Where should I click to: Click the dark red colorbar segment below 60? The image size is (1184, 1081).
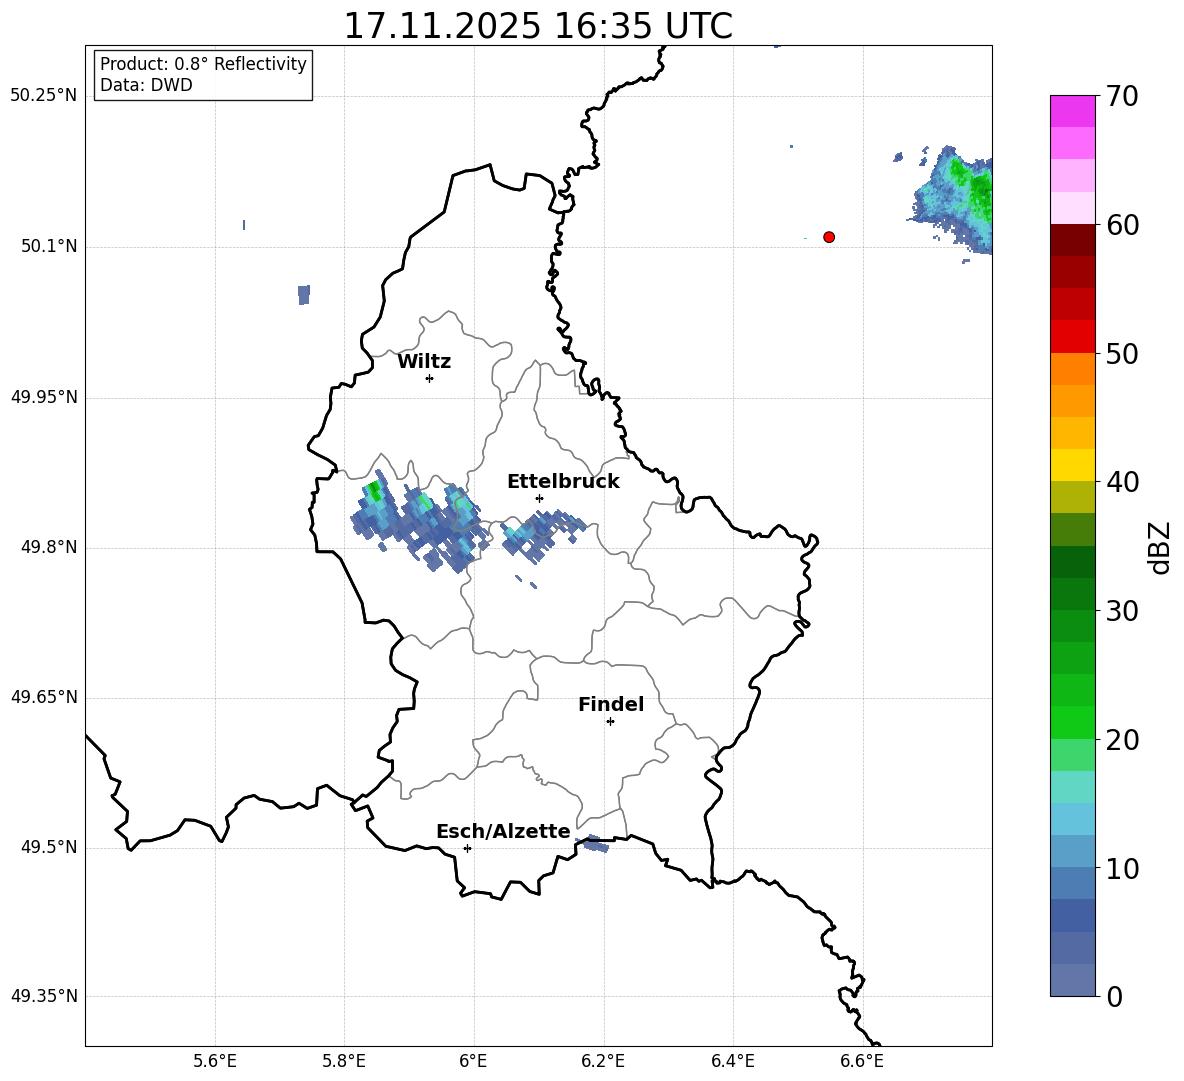pyautogui.click(x=1072, y=240)
